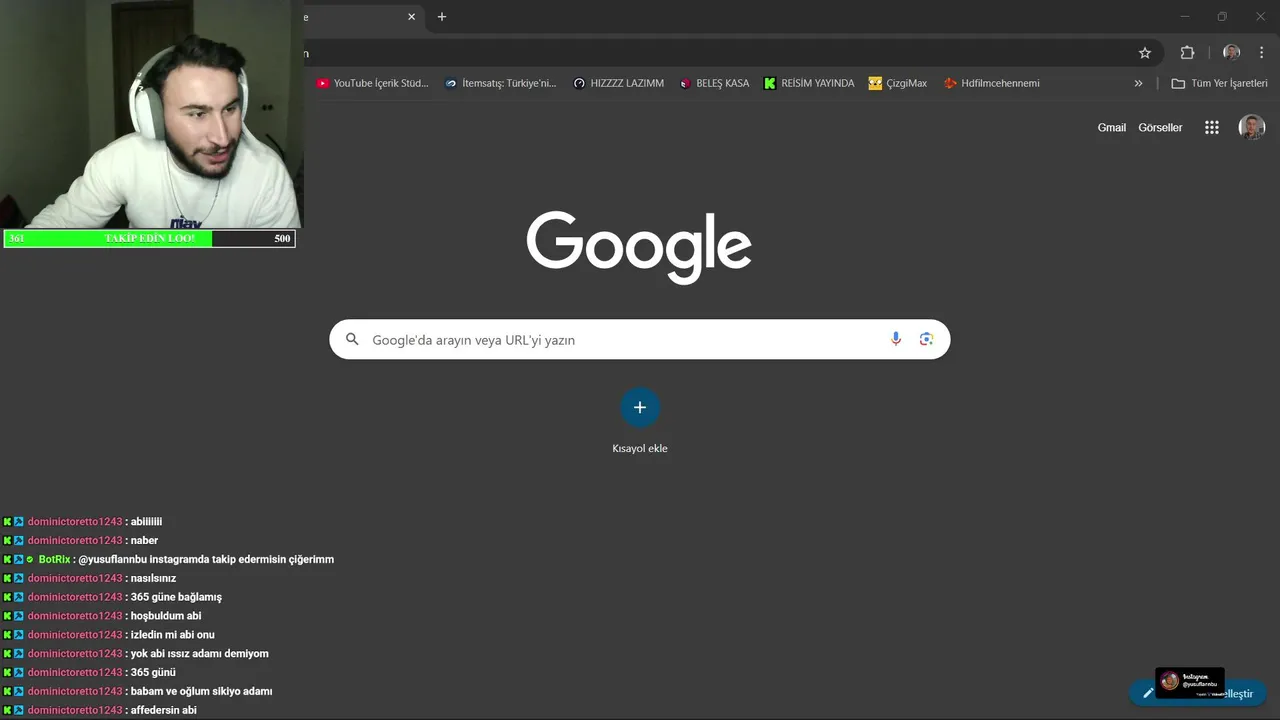Open REİSİM YAYINDA bookmark
1280x720 pixels.
click(809, 83)
